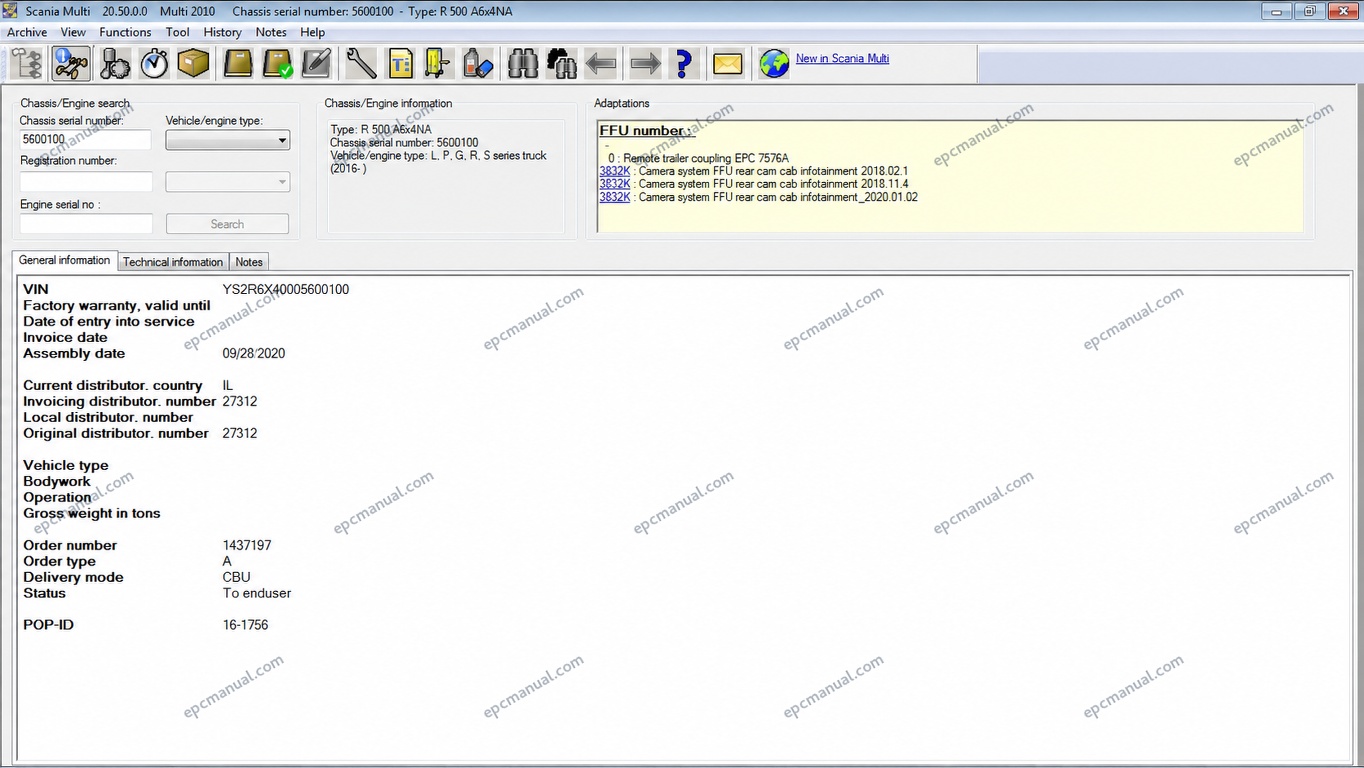Select the order number value 1437197
1364x768 pixels.
click(x=247, y=545)
